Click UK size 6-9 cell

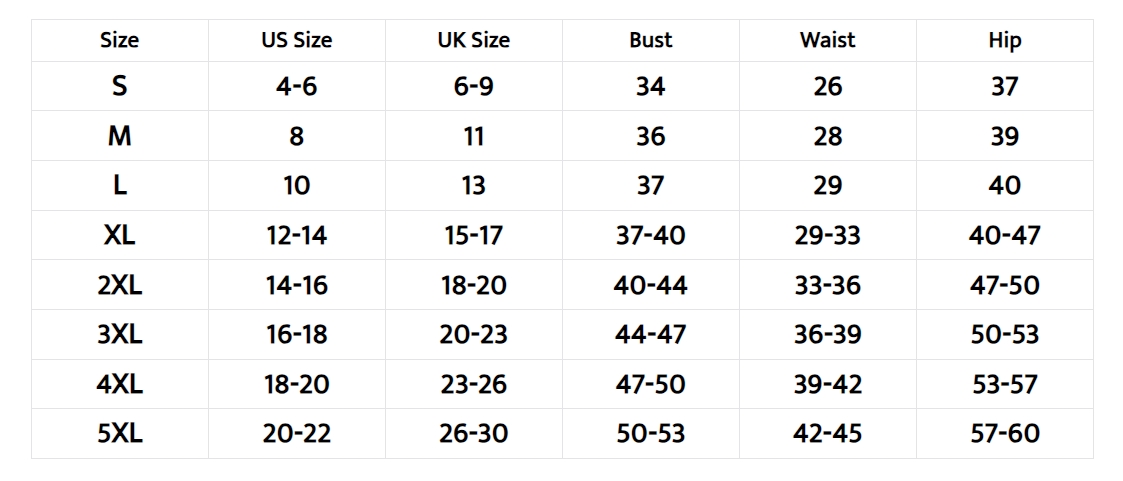(473, 86)
